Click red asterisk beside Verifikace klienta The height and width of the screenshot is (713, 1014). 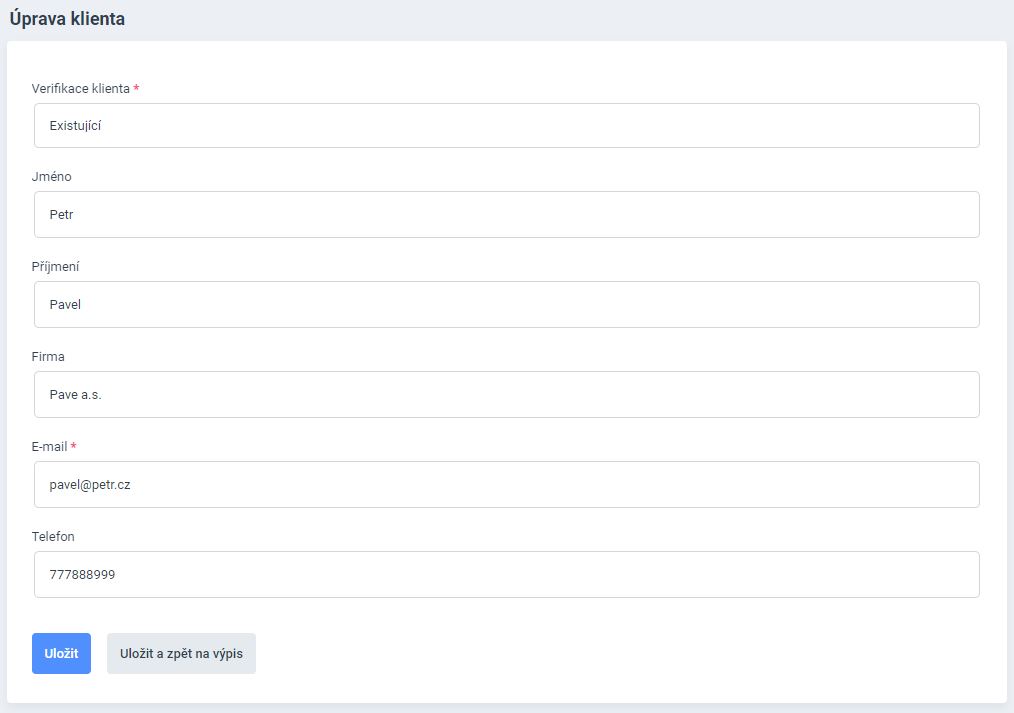[136, 88]
